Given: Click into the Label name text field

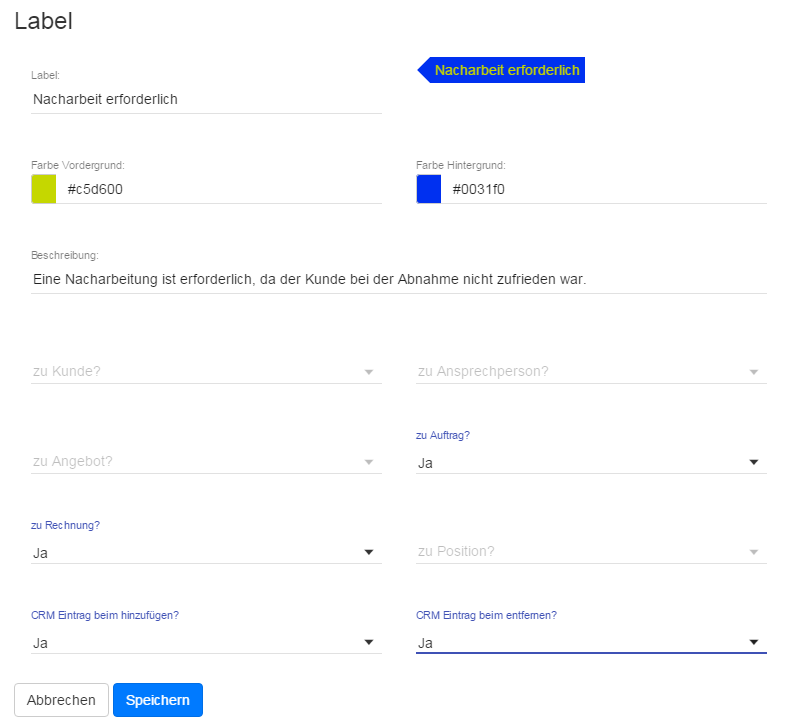Looking at the screenshot, I should coord(206,99).
